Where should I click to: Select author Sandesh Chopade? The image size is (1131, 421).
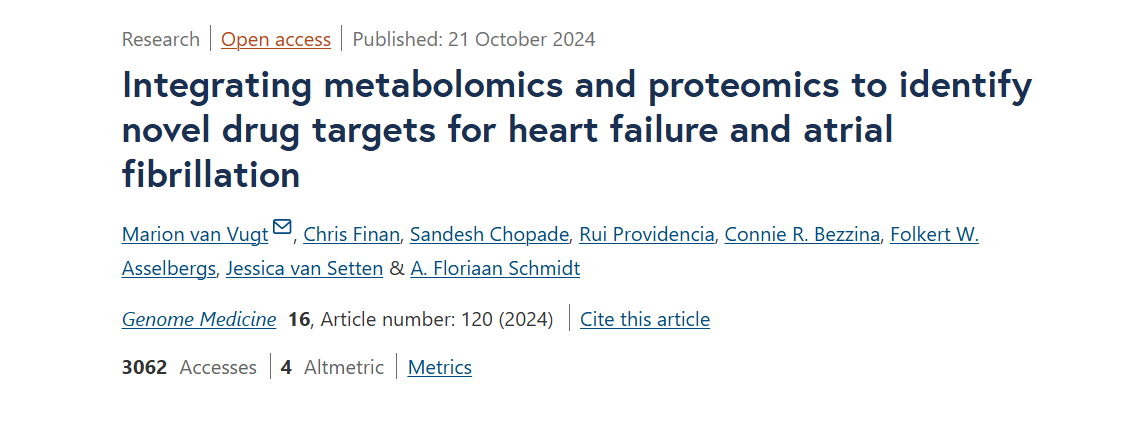(x=490, y=235)
